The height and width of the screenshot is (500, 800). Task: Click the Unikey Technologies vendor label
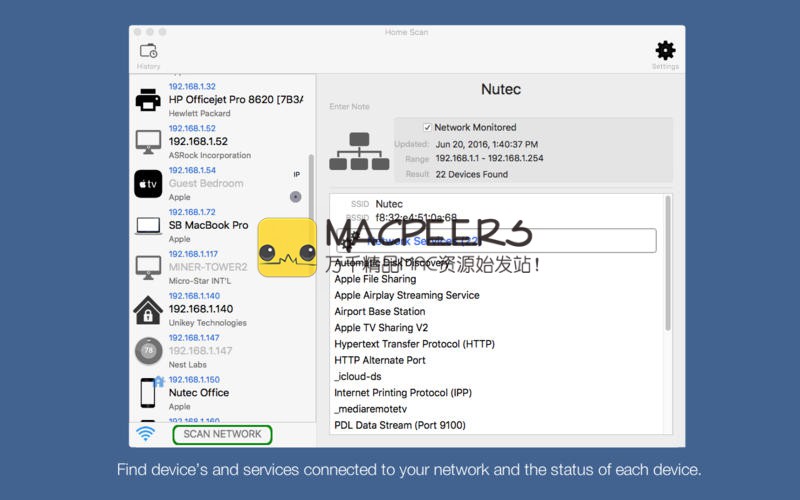click(x=208, y=323)
